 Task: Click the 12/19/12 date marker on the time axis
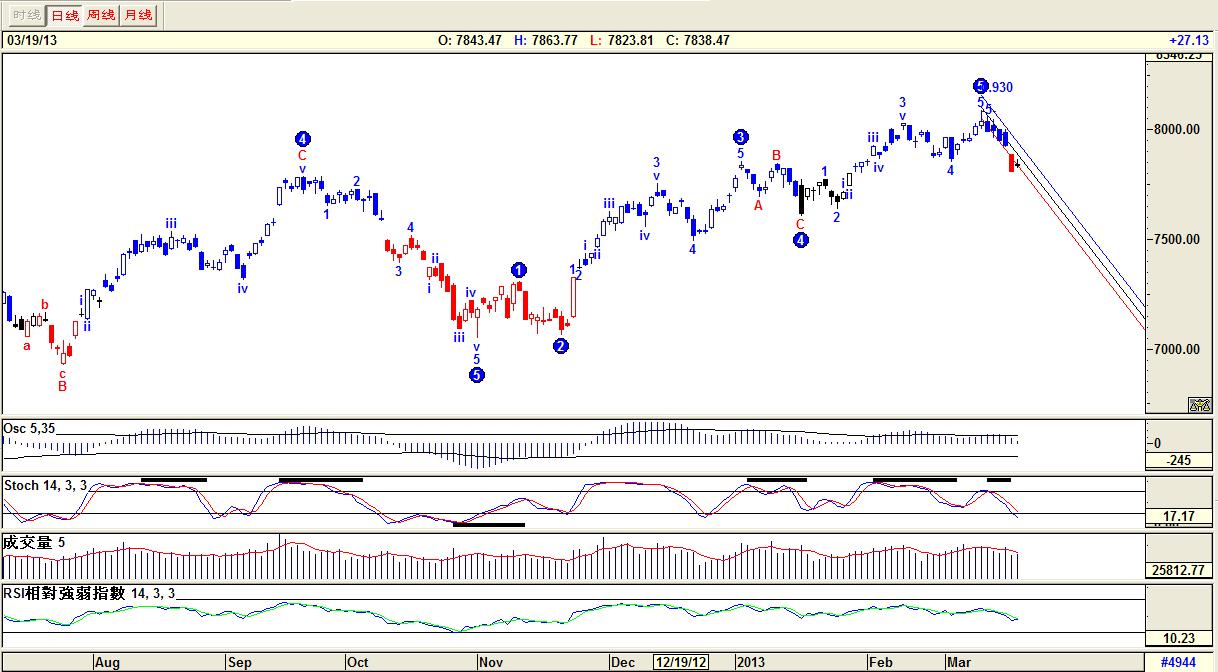tap(681, 662)
